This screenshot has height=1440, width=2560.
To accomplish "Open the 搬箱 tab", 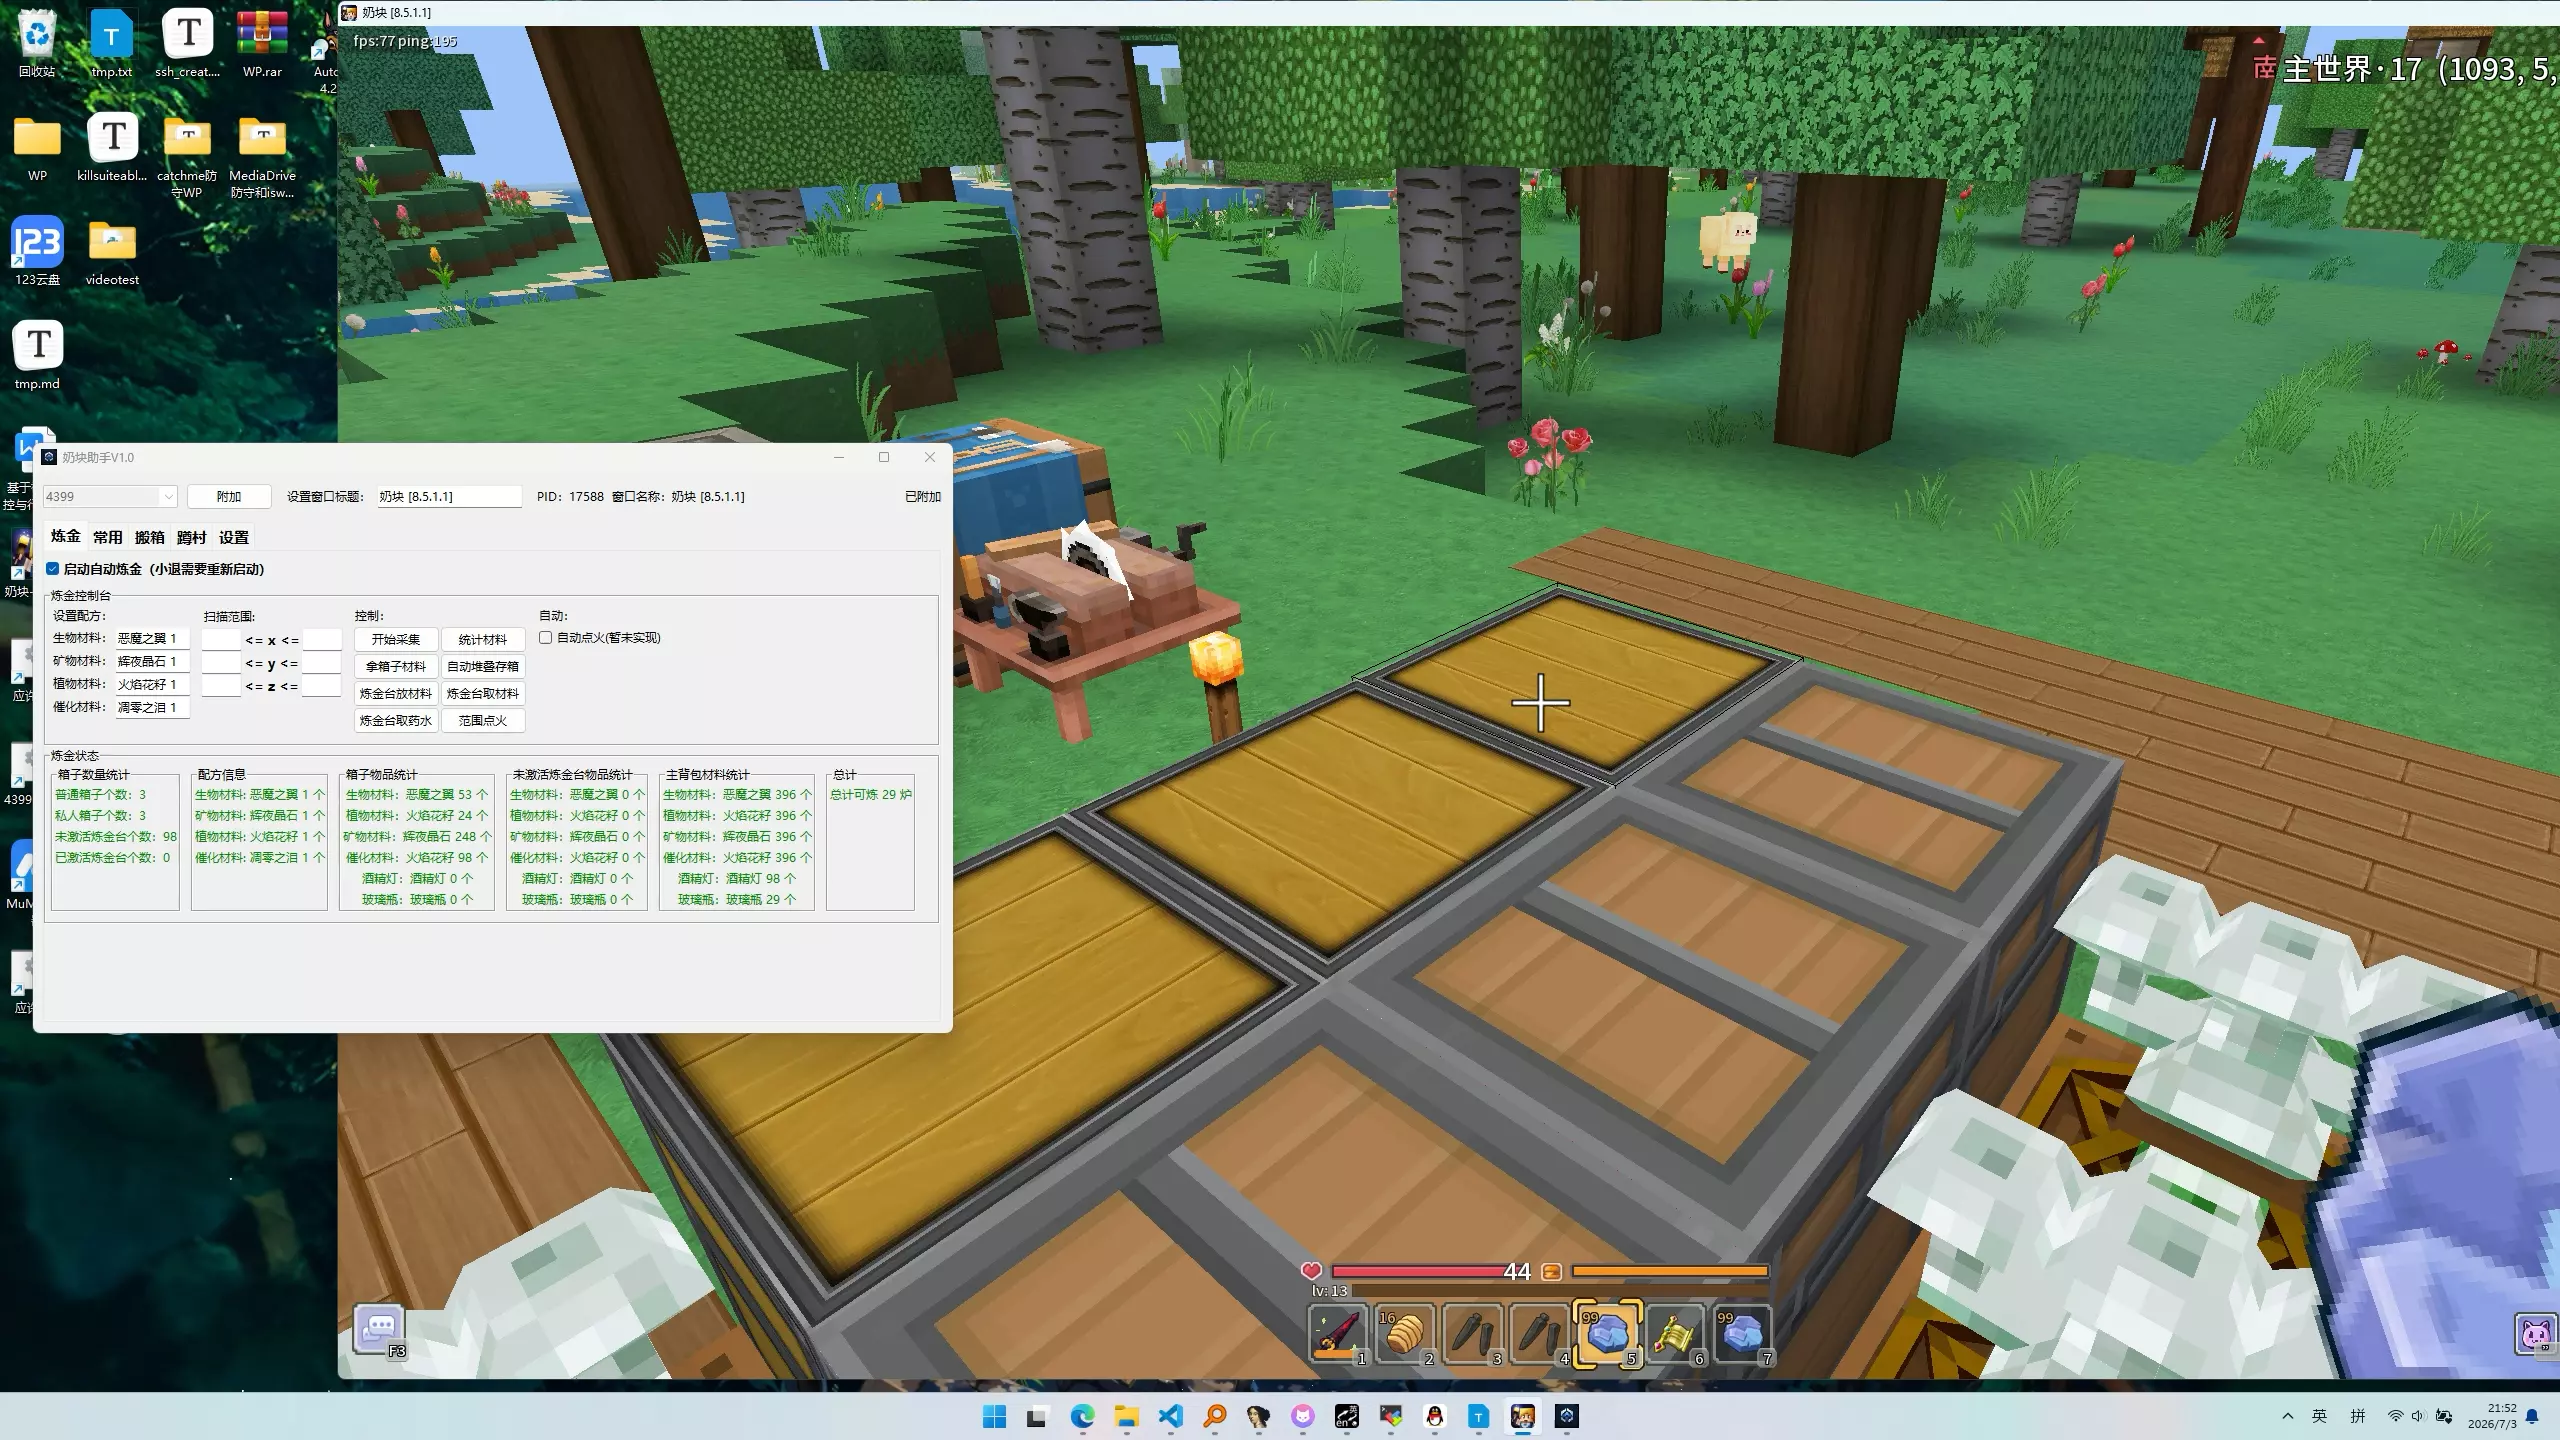I will click(x=150, y=538).
